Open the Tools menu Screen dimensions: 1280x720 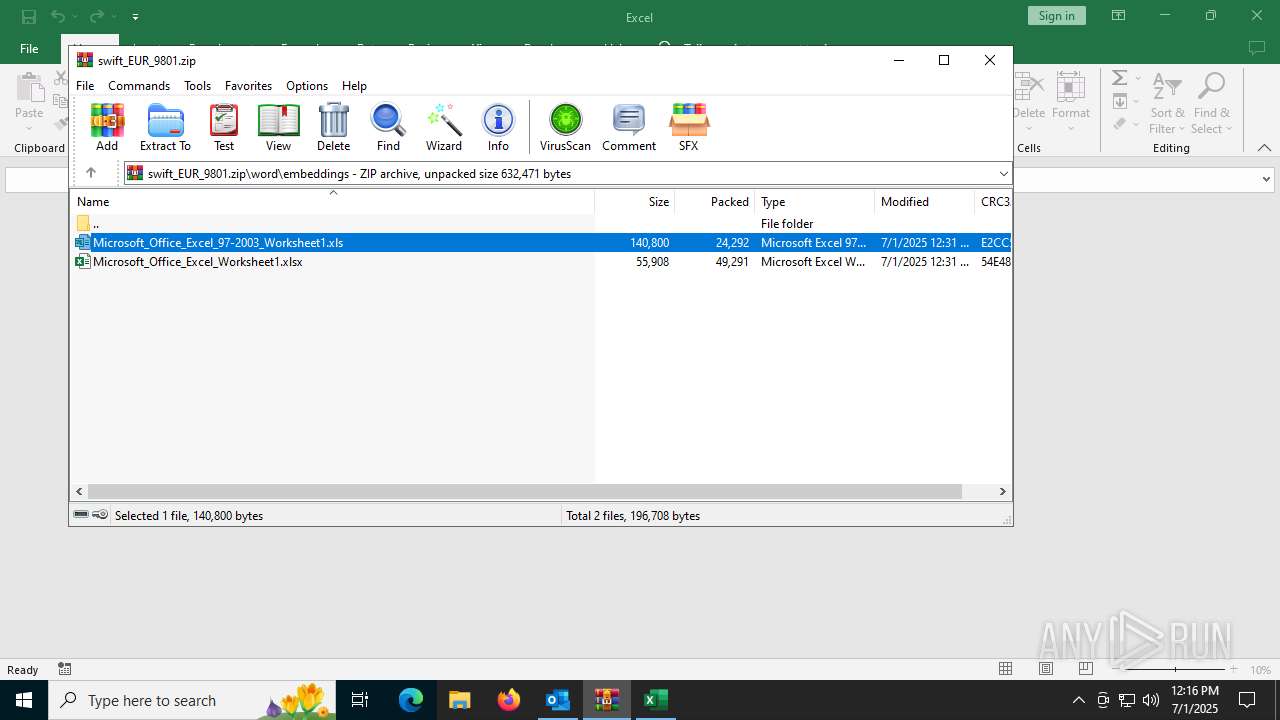coord(197,86)
